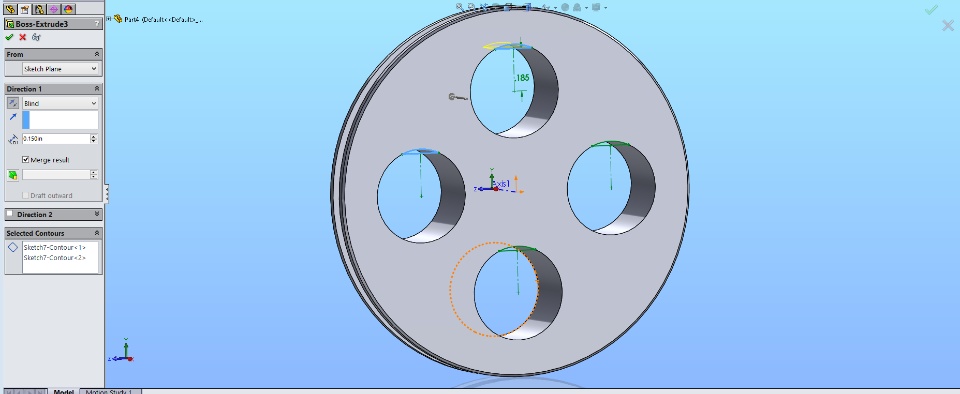The image size is (960, 394).
Task: Click the panel splitter handle on PropertyManager edge
Action: [106, 194]
